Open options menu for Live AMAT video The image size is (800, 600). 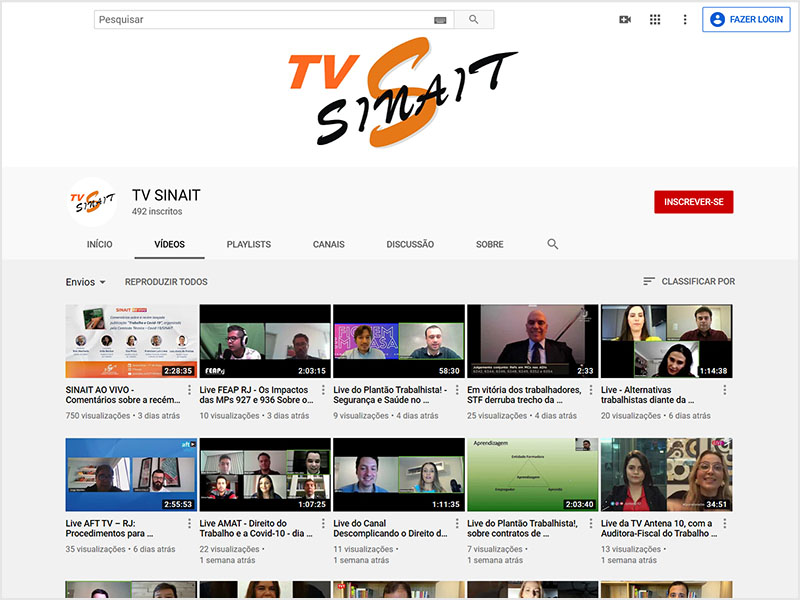pyautogui.click(x=323, y=523)
